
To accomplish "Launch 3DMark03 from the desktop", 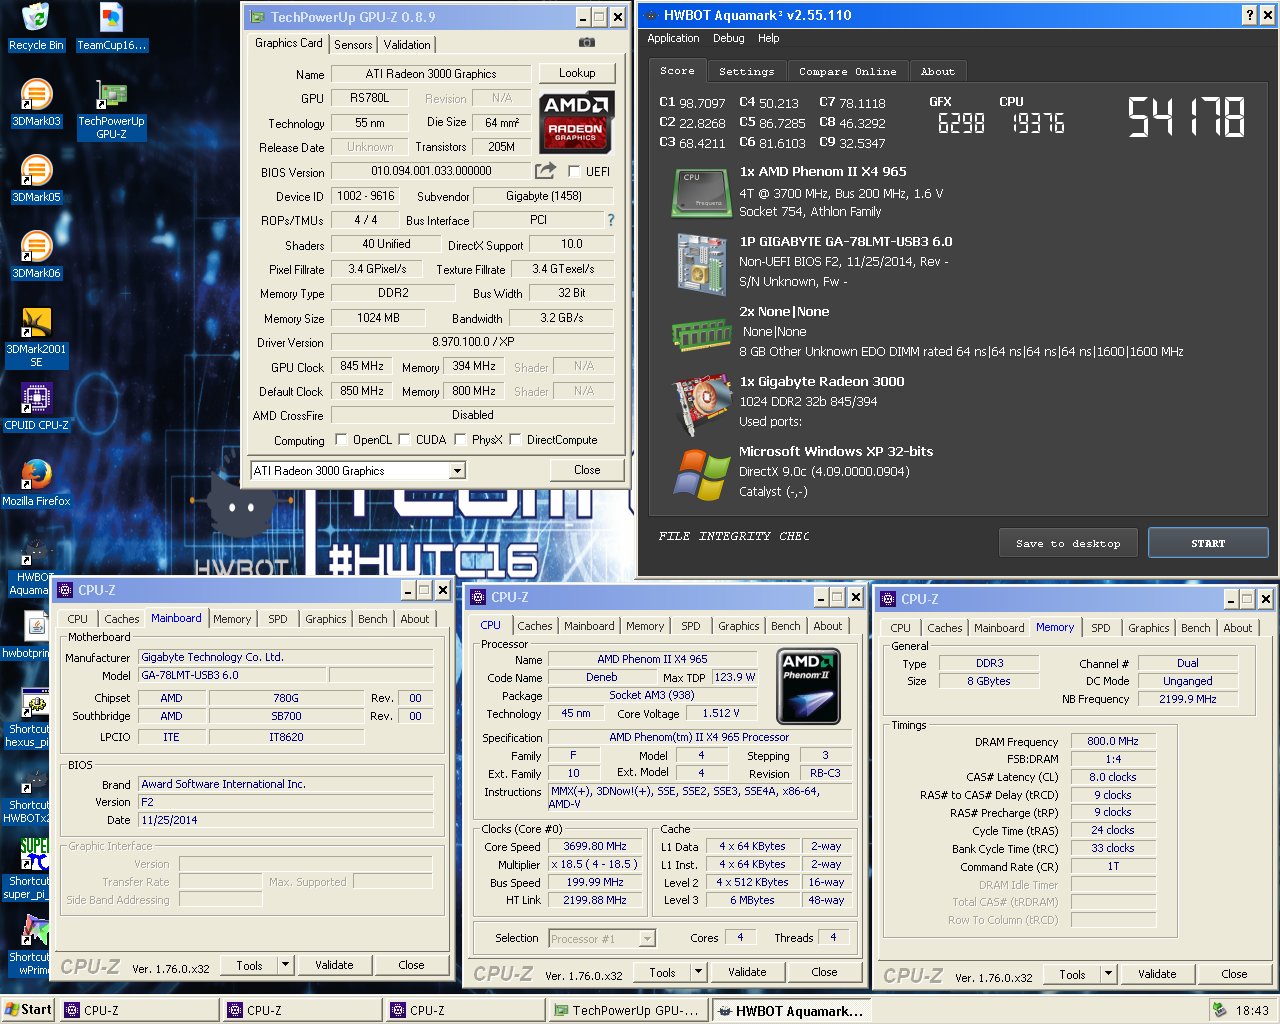I will click(36, 103).
